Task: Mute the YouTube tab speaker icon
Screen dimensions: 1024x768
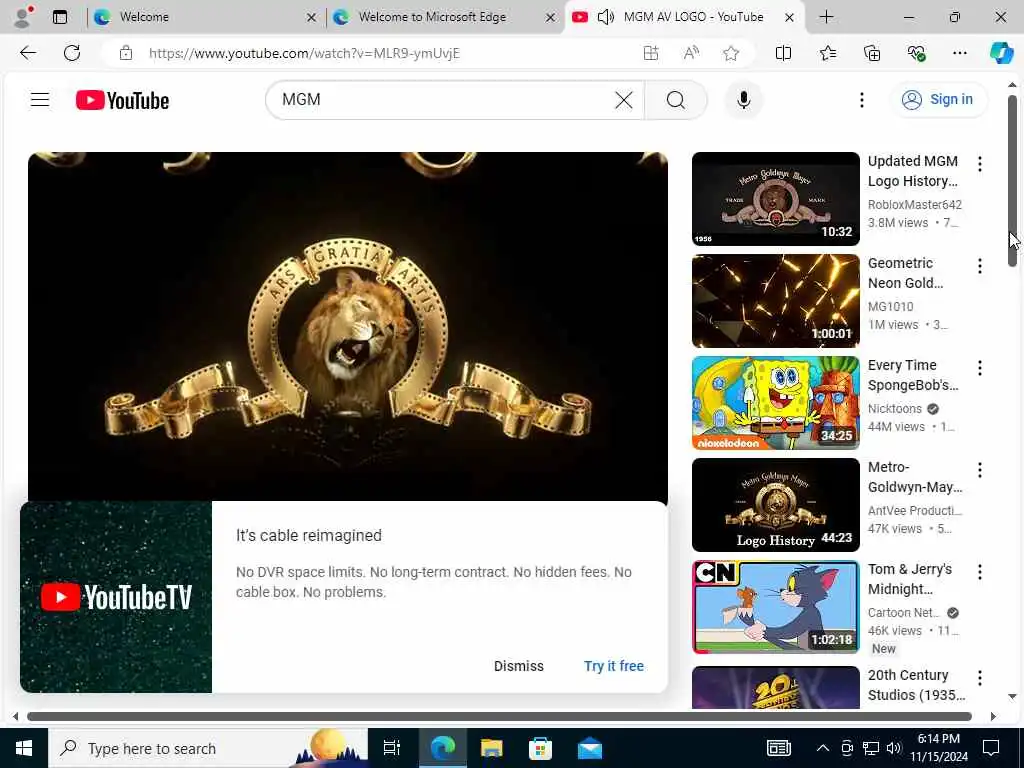Action: 605,17
